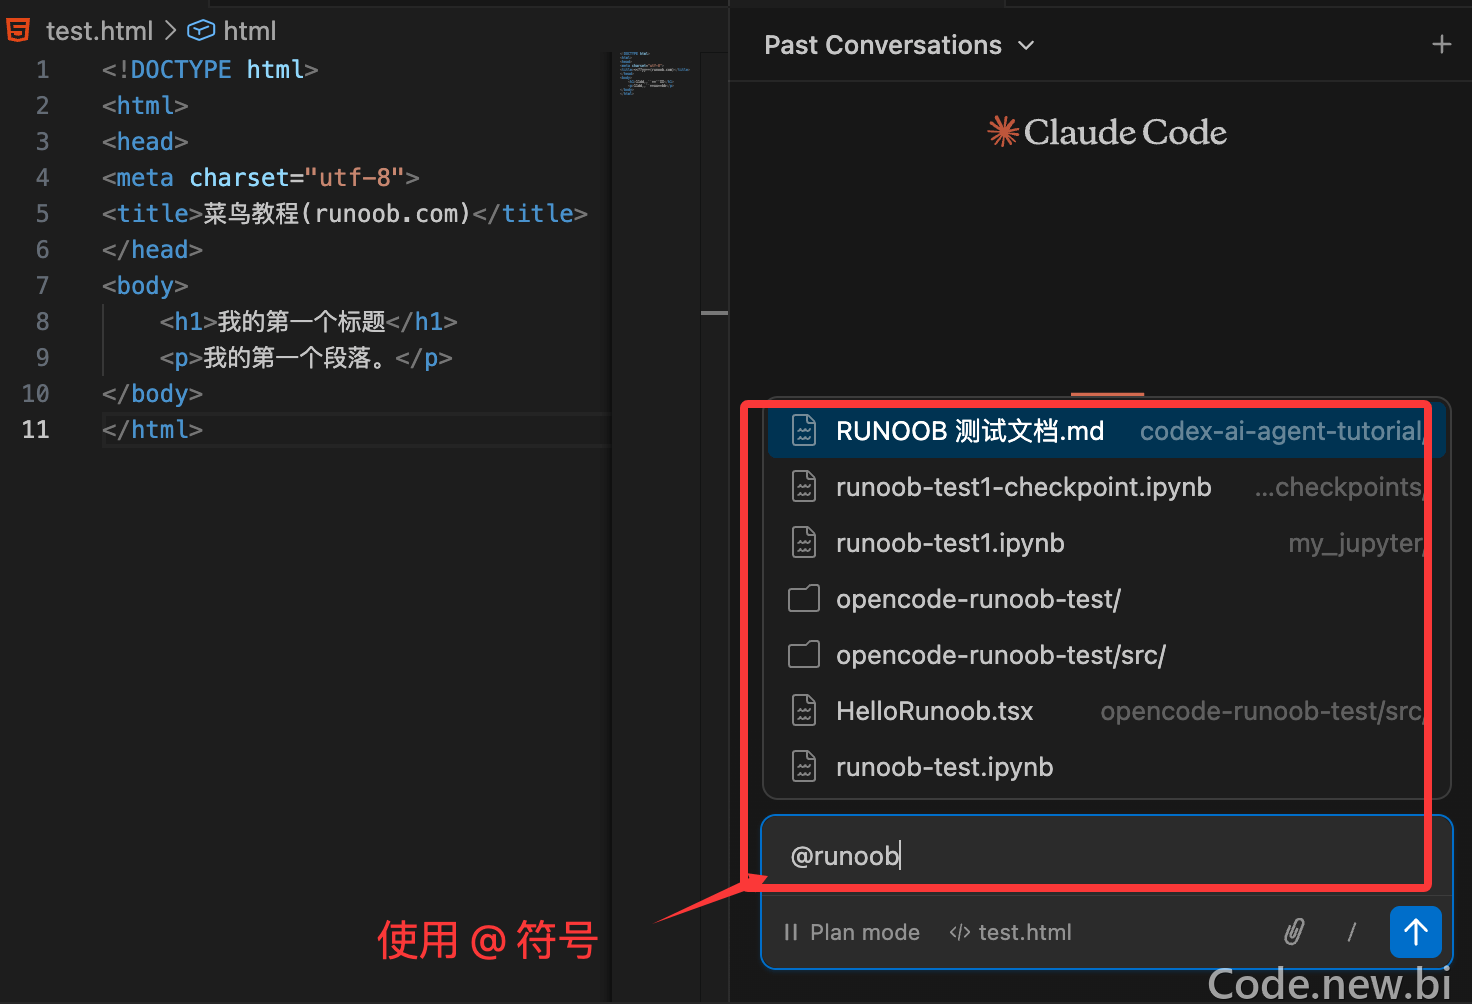Click the opening <head> tag line
Screen dimensions: 1472x1004
145,142
